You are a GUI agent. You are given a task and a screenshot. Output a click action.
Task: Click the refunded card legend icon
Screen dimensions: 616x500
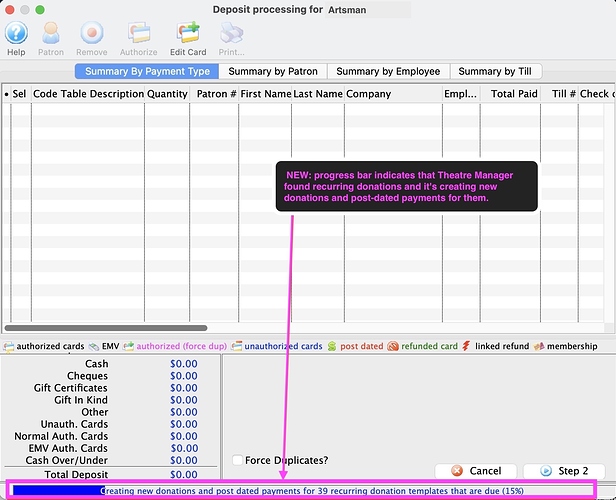[x=393, y=346]
